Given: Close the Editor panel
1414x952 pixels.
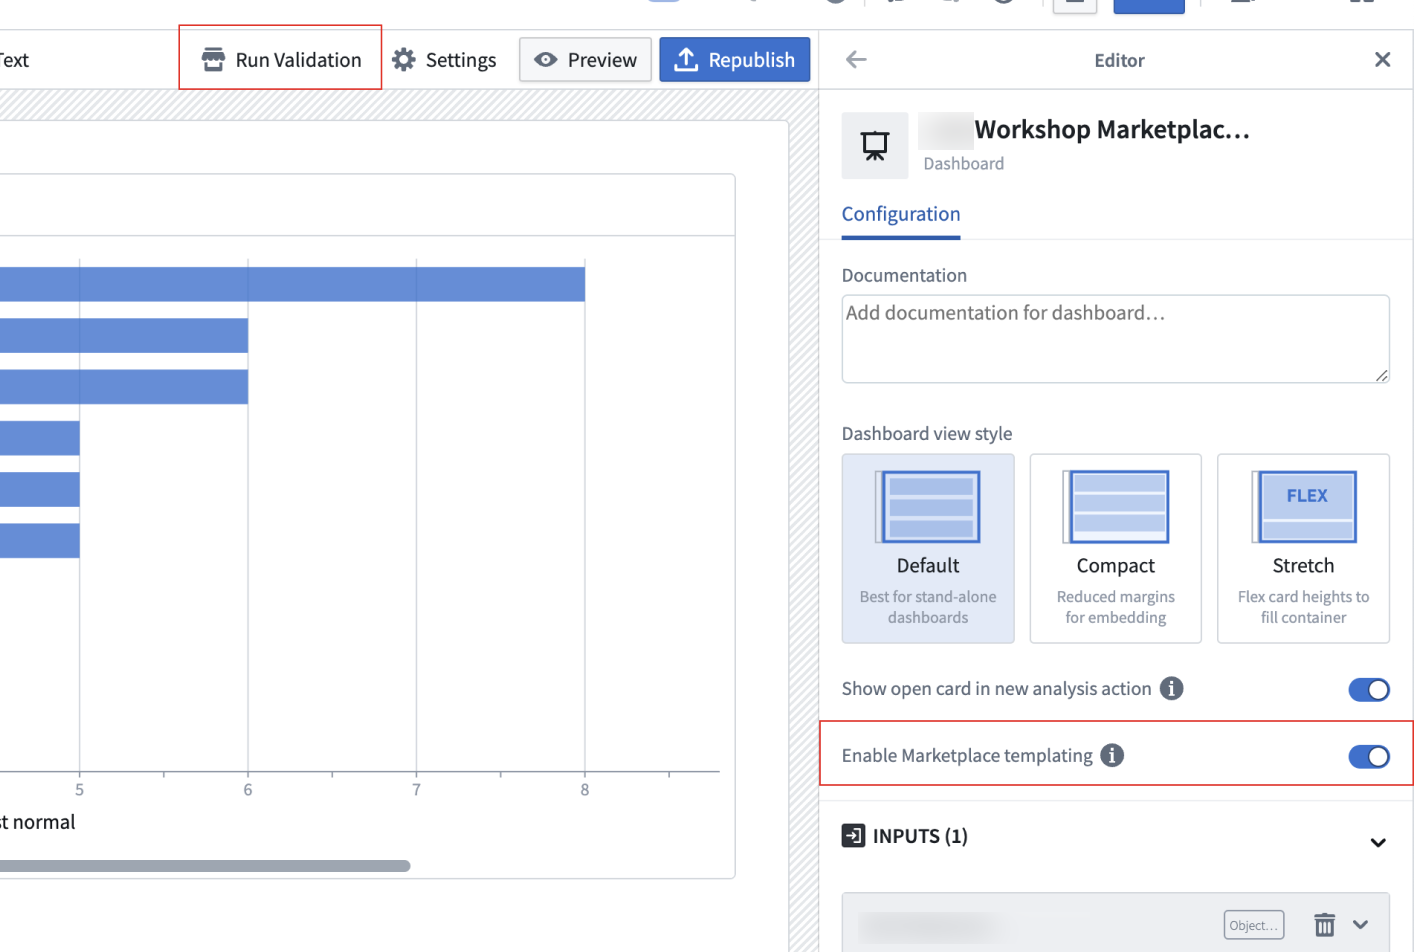Looking at the screenshot, I should pos(1382,60).
